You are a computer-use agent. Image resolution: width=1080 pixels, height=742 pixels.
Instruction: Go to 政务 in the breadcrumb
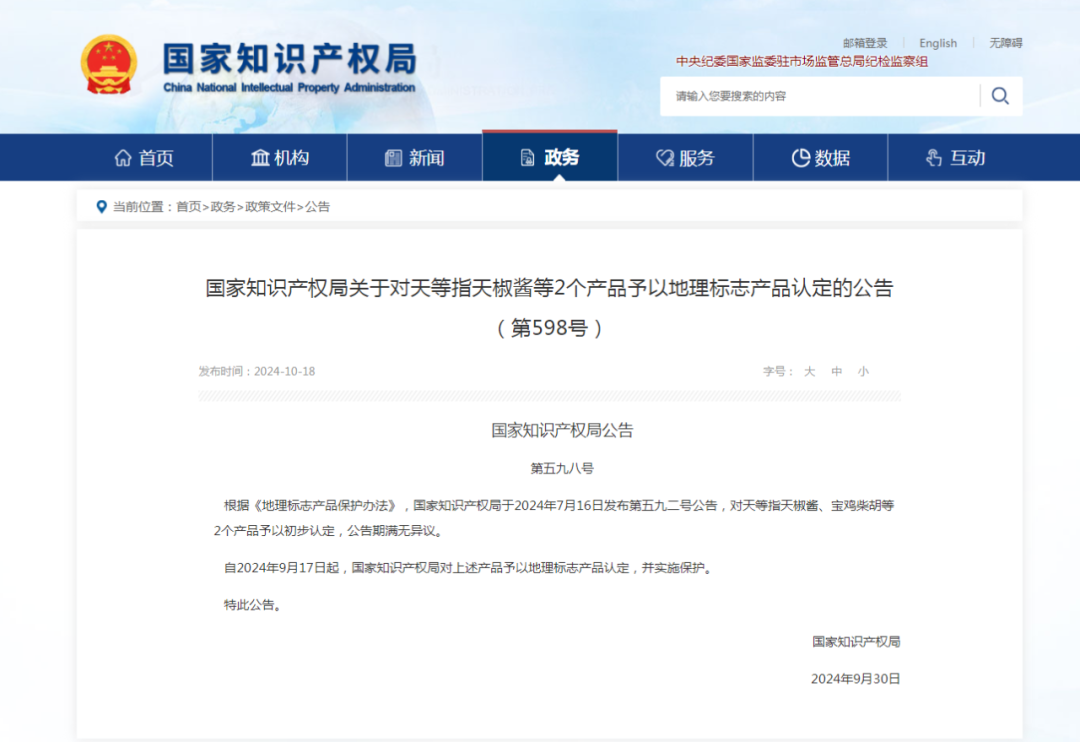coord(222,207)
